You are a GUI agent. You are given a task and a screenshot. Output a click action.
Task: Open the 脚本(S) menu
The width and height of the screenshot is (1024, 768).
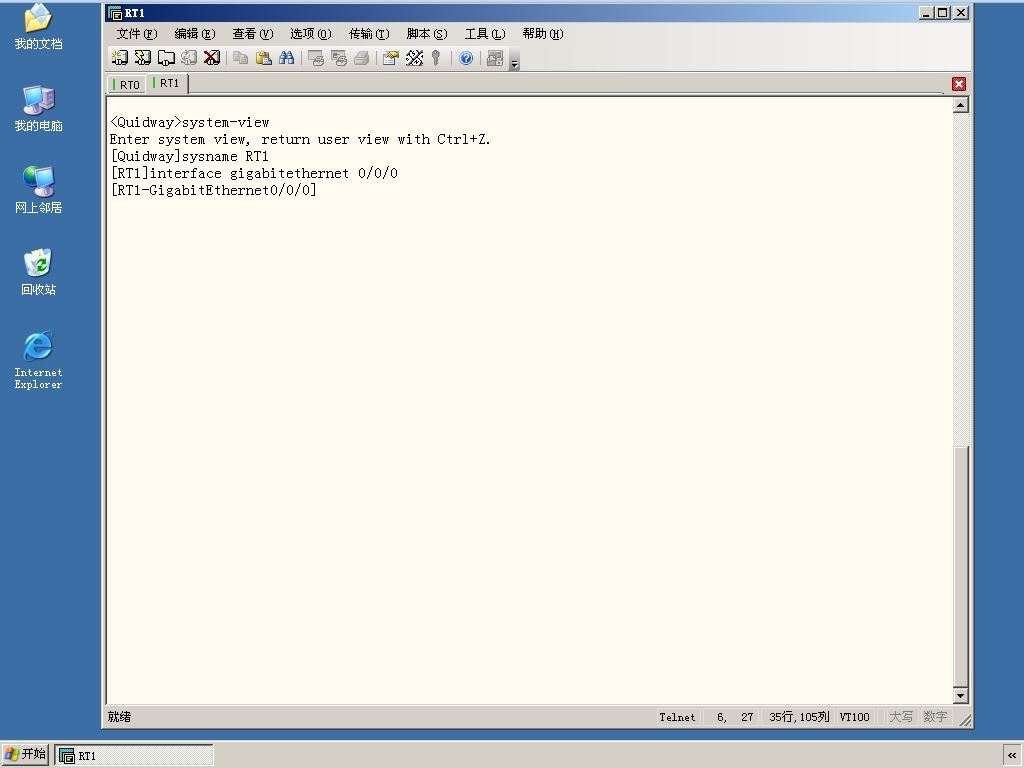click(x=427, y=34)
